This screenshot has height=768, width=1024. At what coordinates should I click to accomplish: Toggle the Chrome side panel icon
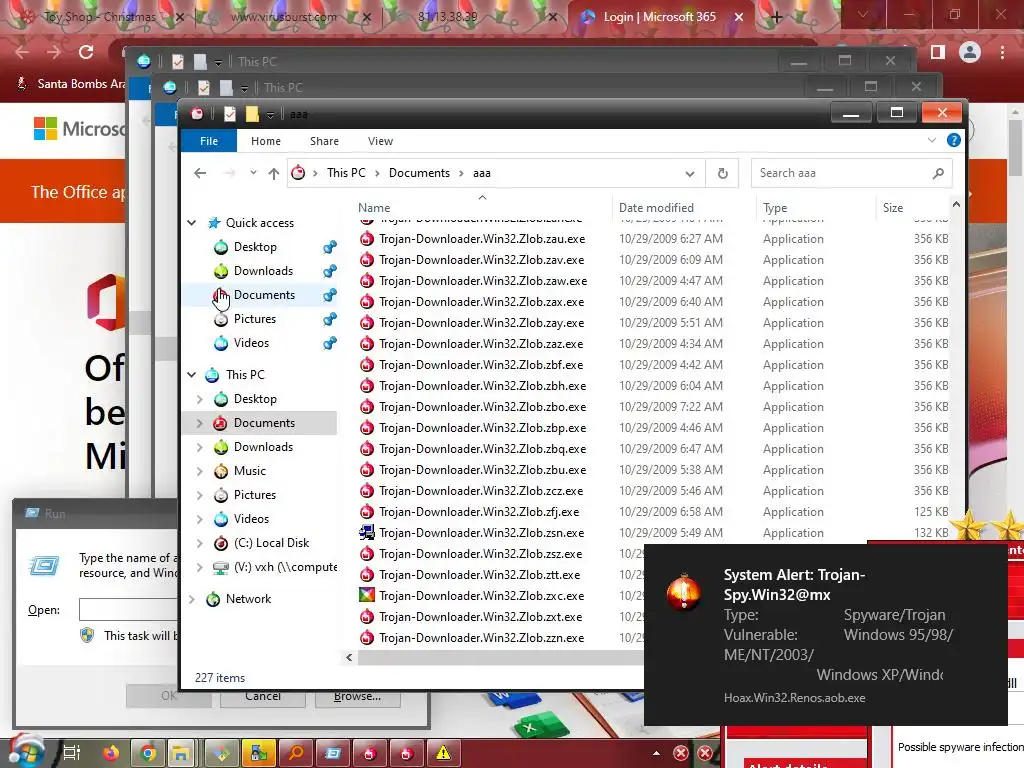click(x=938, y=52)
